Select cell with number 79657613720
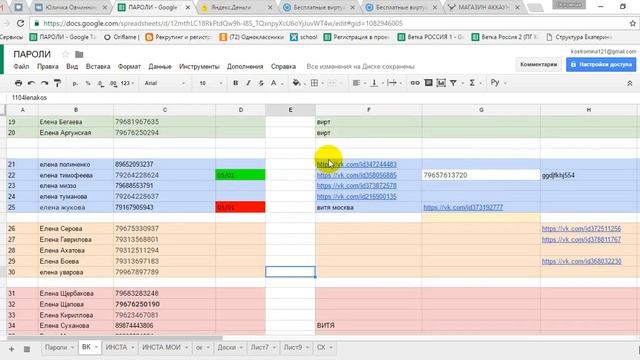This screenshot has width=640, height=360. tap(481, 175)
